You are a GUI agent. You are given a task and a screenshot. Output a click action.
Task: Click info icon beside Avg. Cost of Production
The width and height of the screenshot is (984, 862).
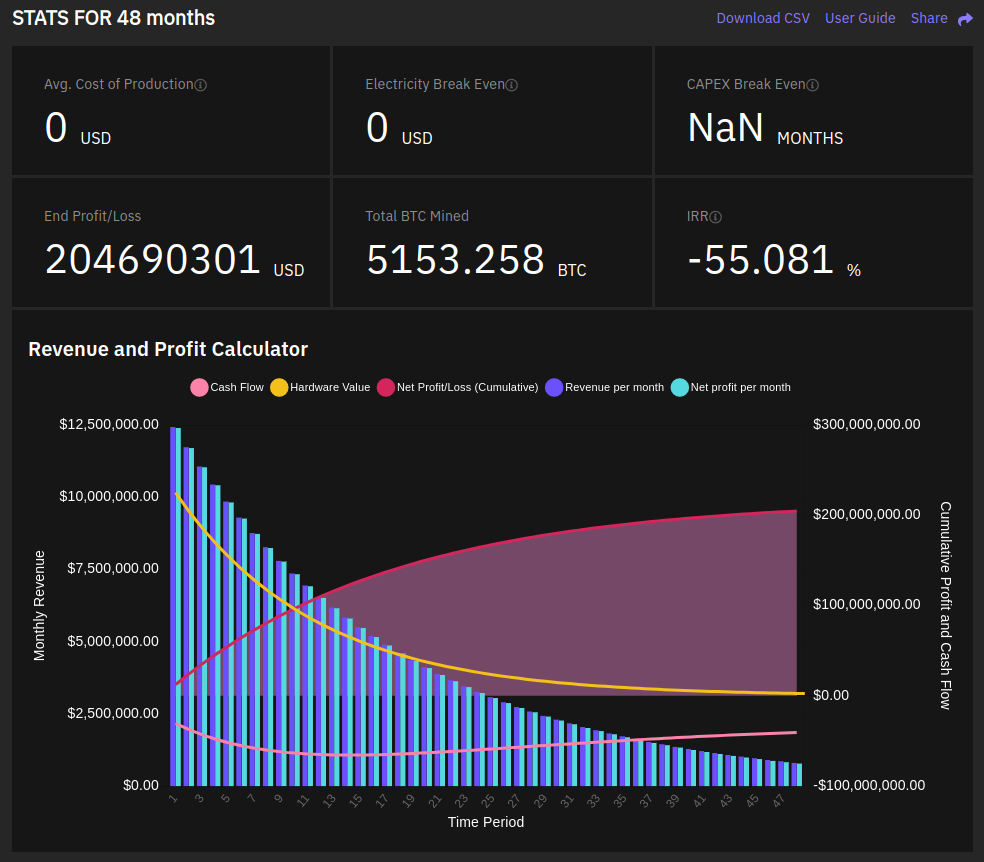(200, 85)
